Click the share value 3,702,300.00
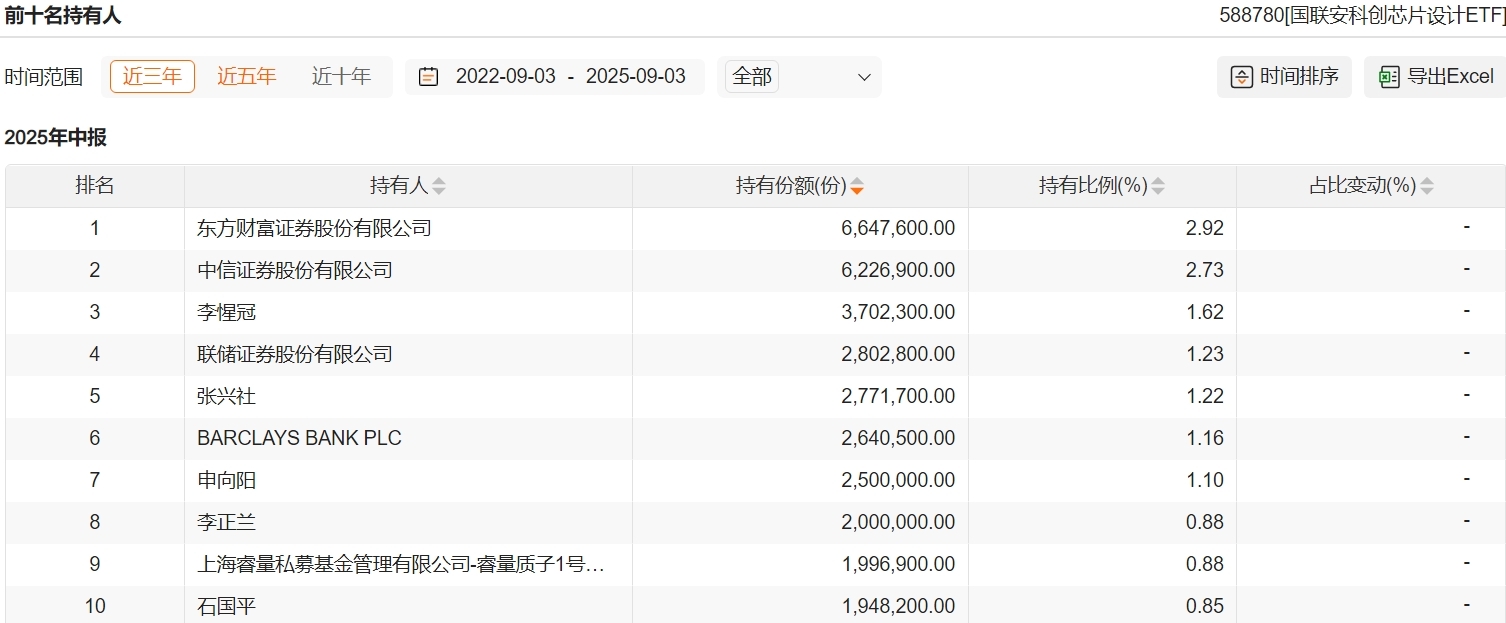 point(898,312)
